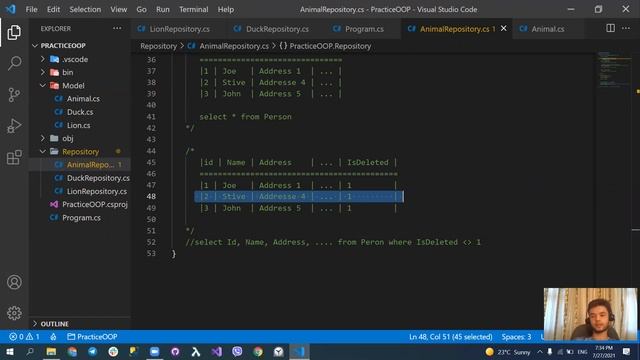The width and height of the screenshot is (640, 360).
Task: Open the Manage gear icon
Action: (x=14, y=313)
